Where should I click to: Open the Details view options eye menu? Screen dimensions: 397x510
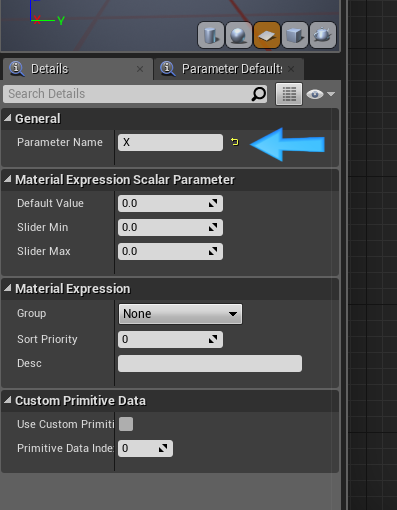coord(320,94)
